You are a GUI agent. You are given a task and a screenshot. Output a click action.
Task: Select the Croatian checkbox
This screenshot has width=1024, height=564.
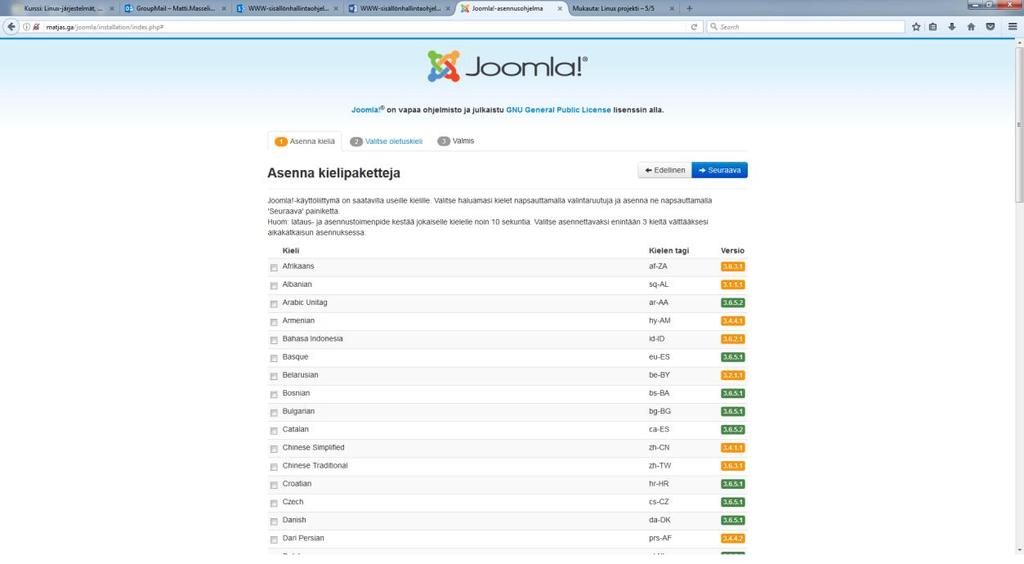pyautogui.click(x=274, y=486)
